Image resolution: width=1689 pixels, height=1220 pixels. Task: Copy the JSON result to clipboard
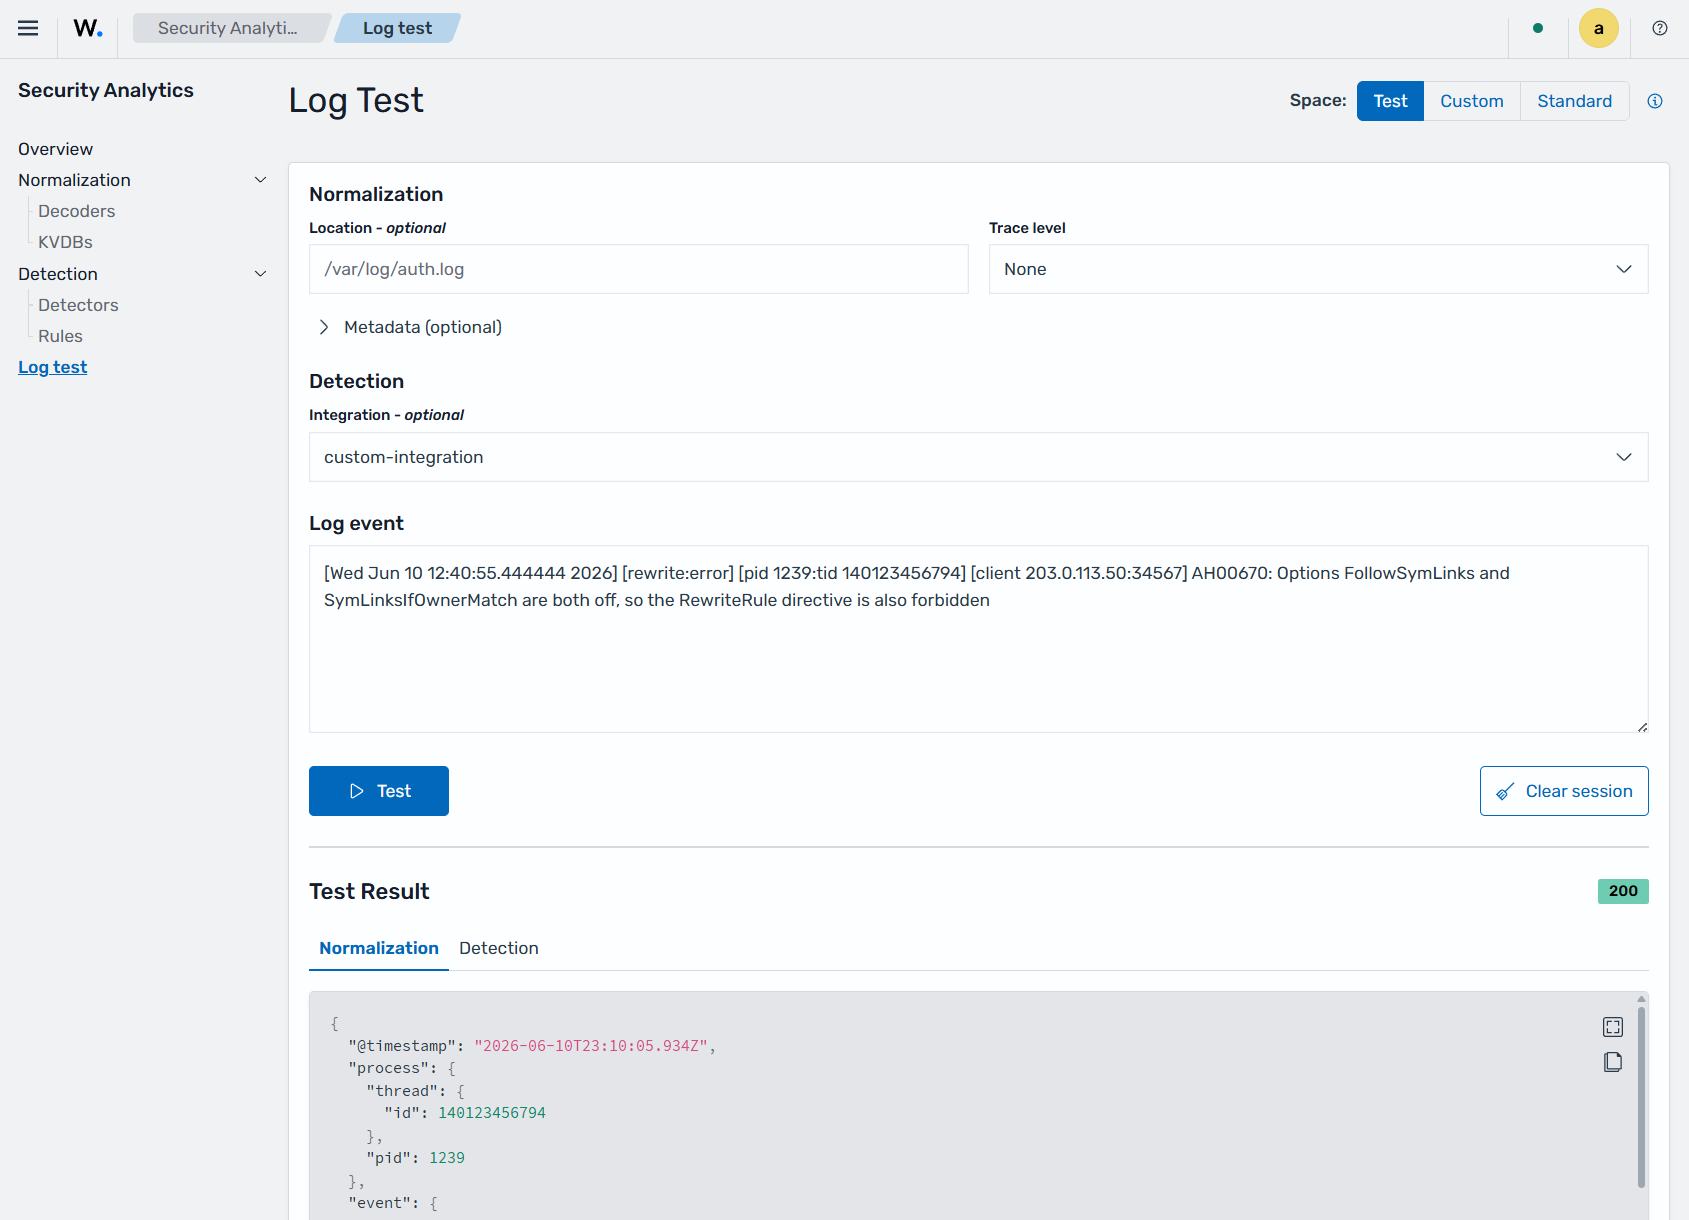coord(1613,1062)
